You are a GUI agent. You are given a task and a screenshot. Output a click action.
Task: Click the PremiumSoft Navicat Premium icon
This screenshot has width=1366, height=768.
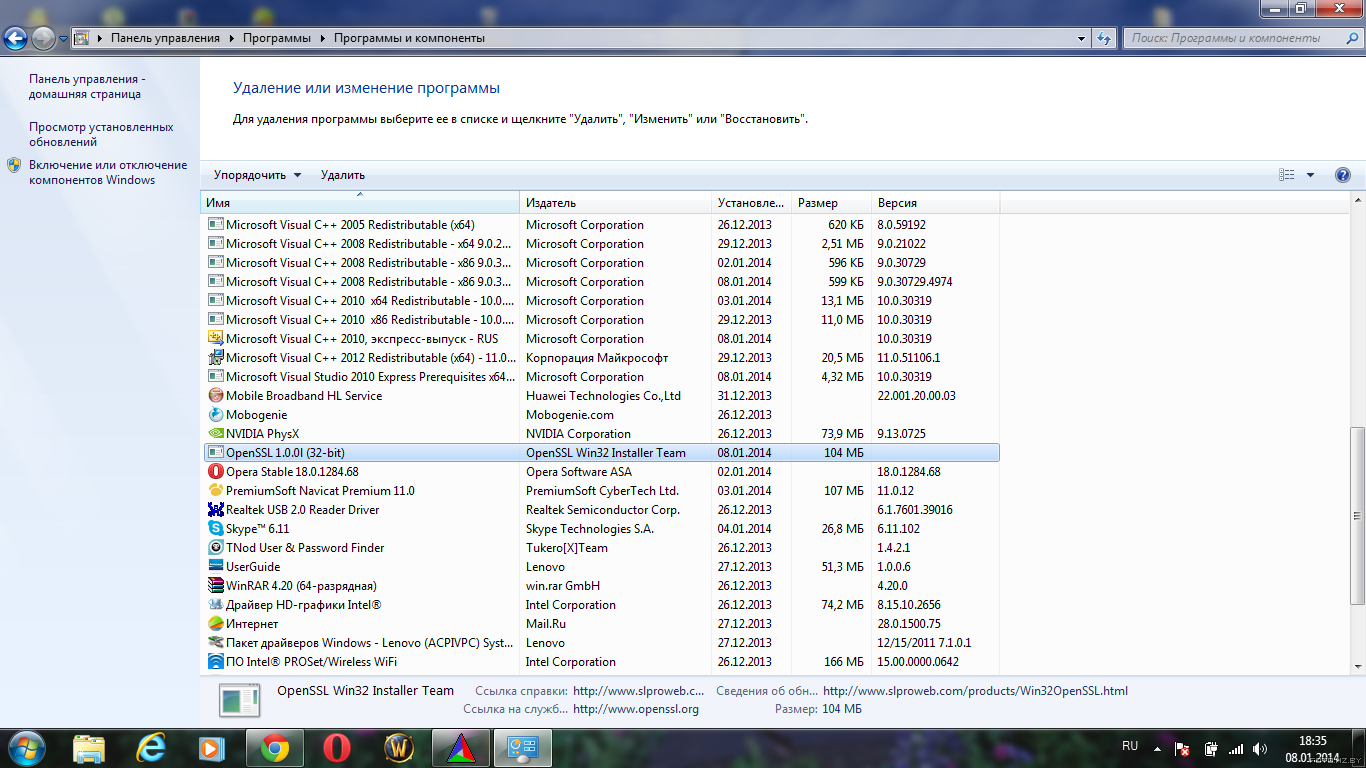click(x=215, y=490)
